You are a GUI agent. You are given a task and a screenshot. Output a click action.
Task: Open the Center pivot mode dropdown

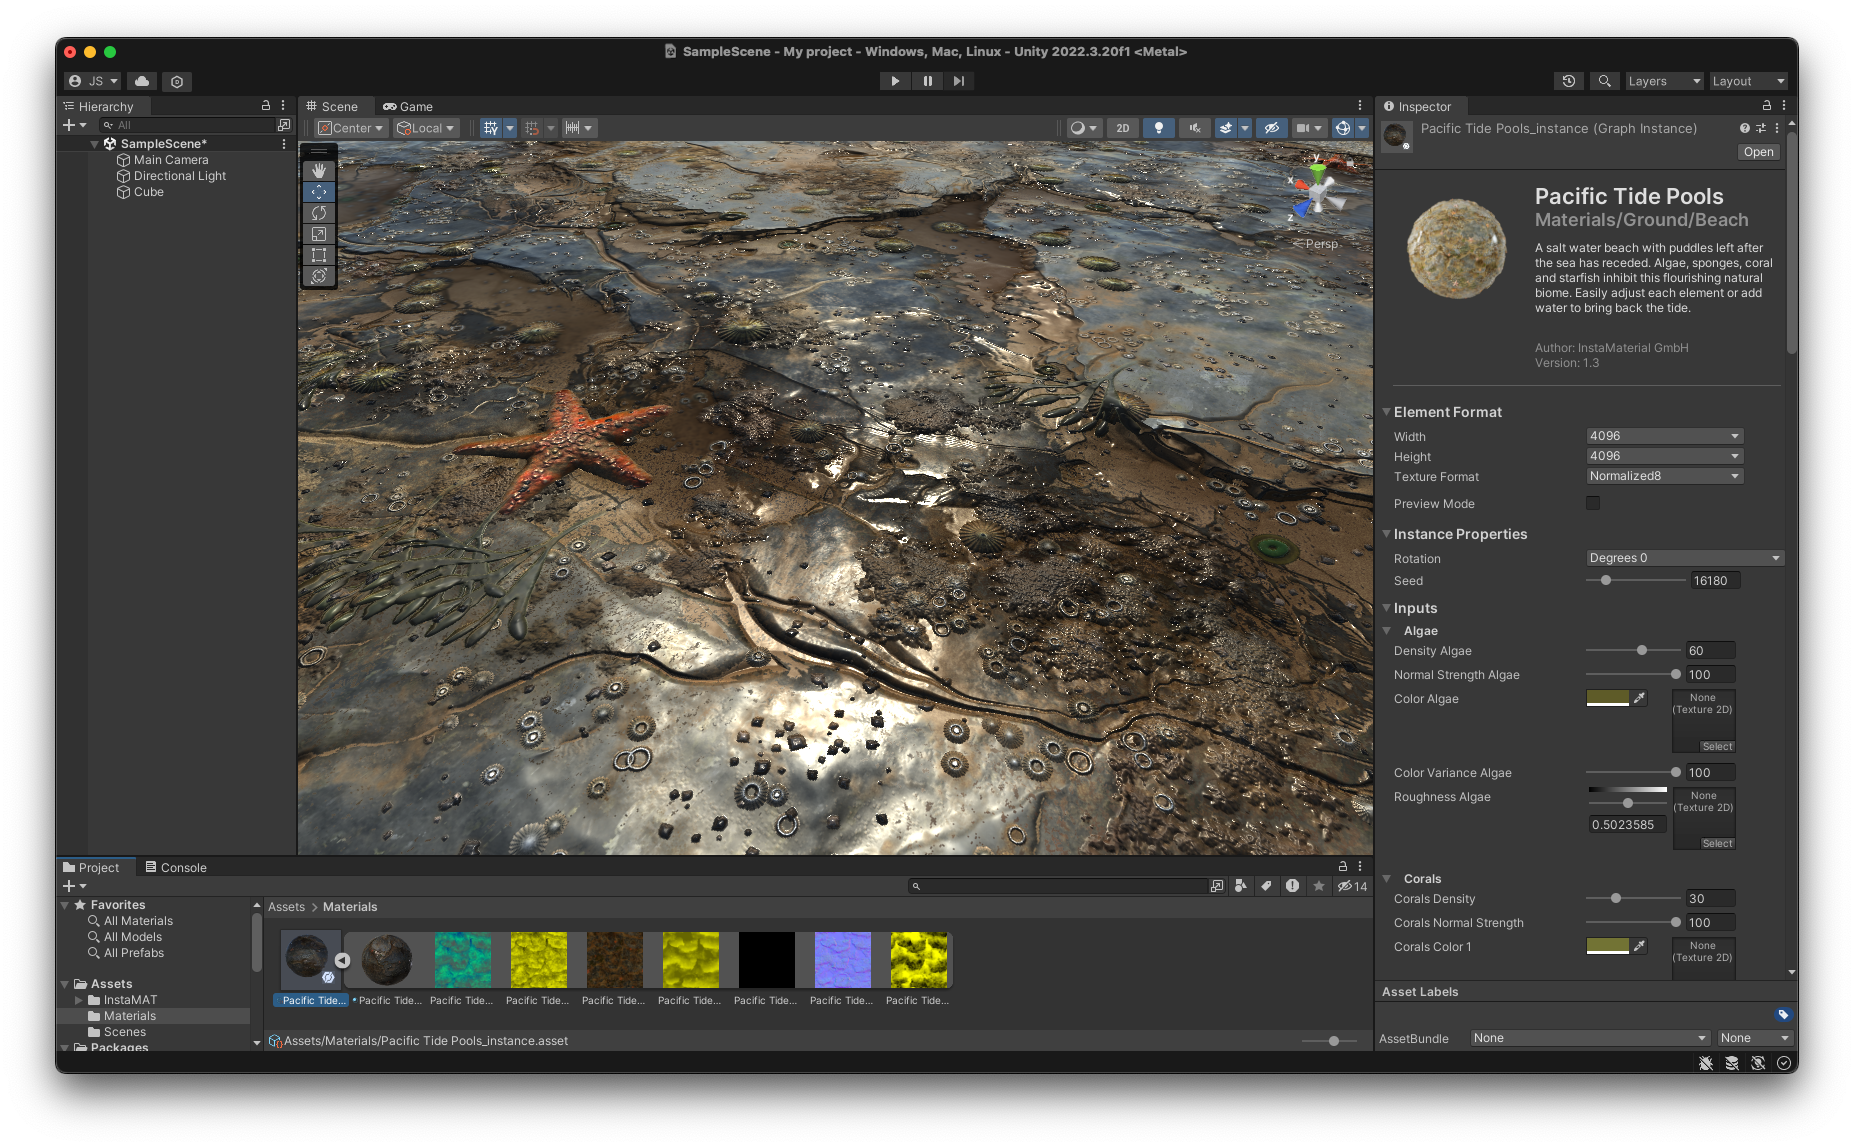(351, 128)
